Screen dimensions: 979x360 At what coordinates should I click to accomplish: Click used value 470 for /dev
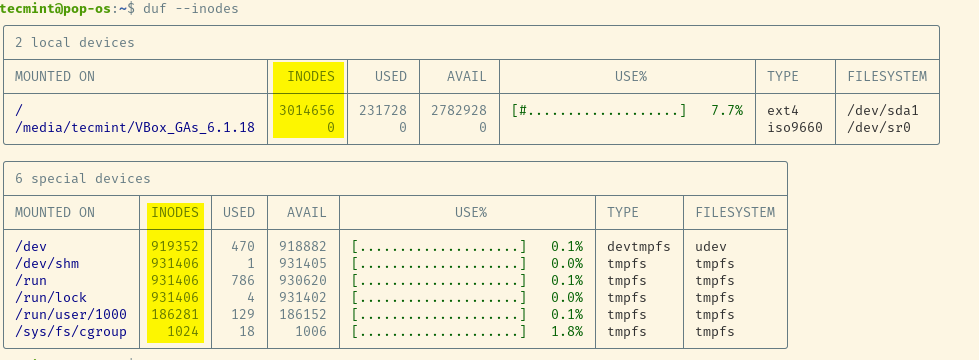243,246
